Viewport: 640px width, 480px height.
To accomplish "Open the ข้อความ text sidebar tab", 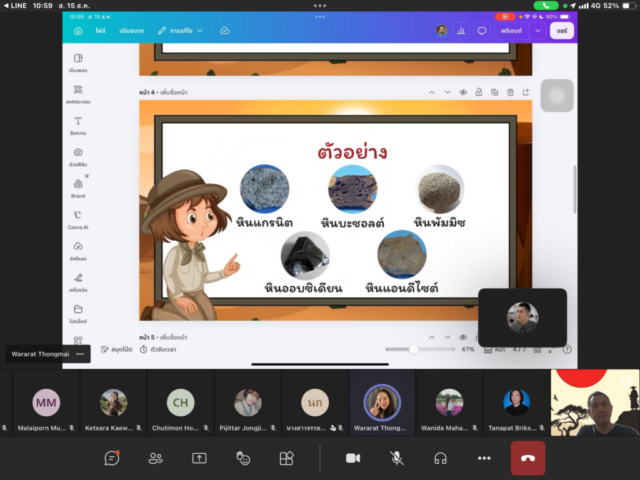I will (x=78, y=125).
